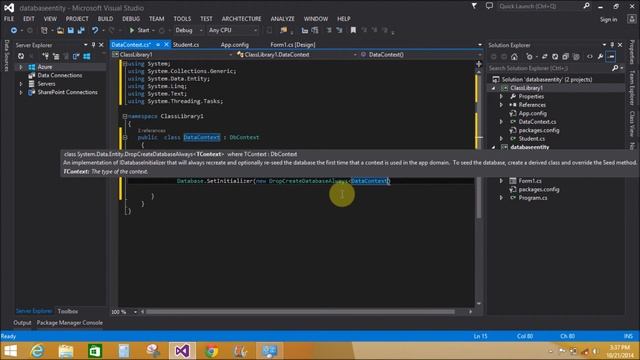640x360 pixels.
Task: Click the View Code icon in Solution Explorer
Action: coord(590,57)
